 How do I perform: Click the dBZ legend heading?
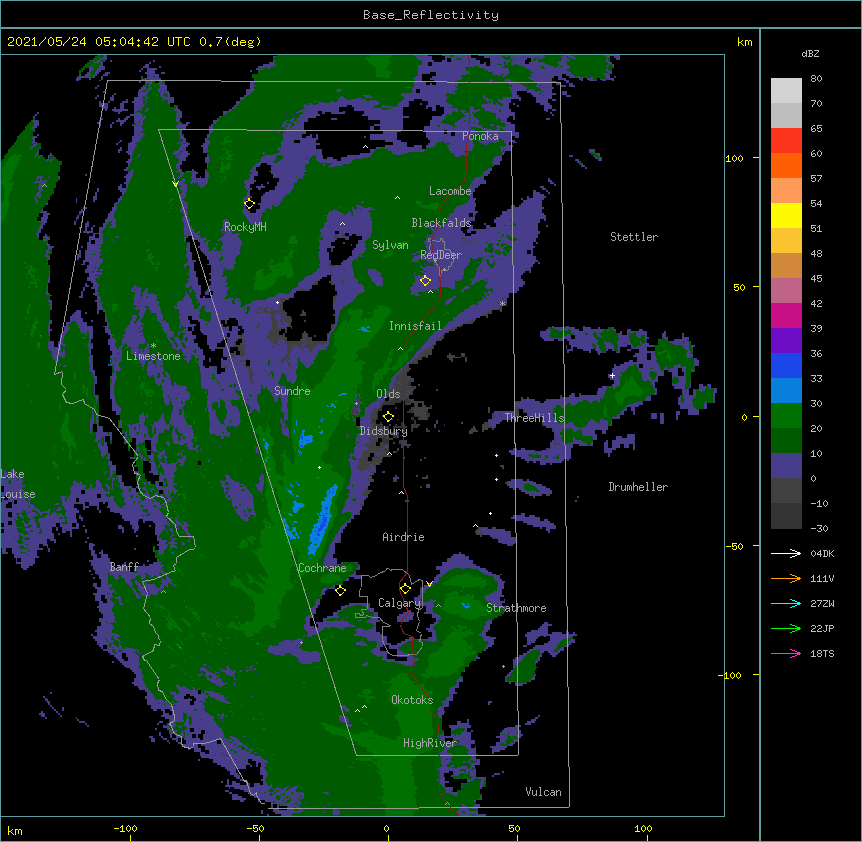810,53
